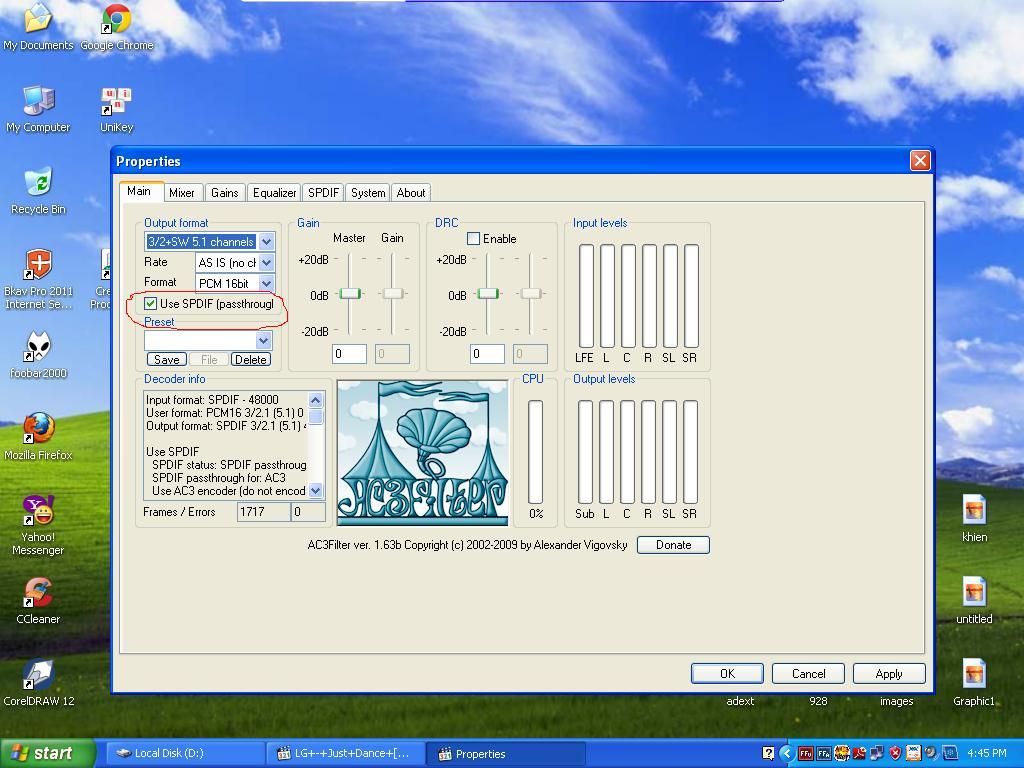Click the Master gain value field

point(349,354)
